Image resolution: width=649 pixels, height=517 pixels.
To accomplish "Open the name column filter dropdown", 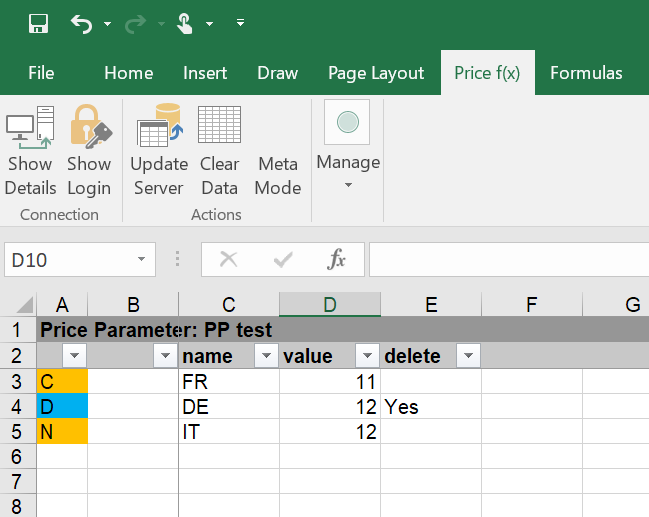I will 266,355.
